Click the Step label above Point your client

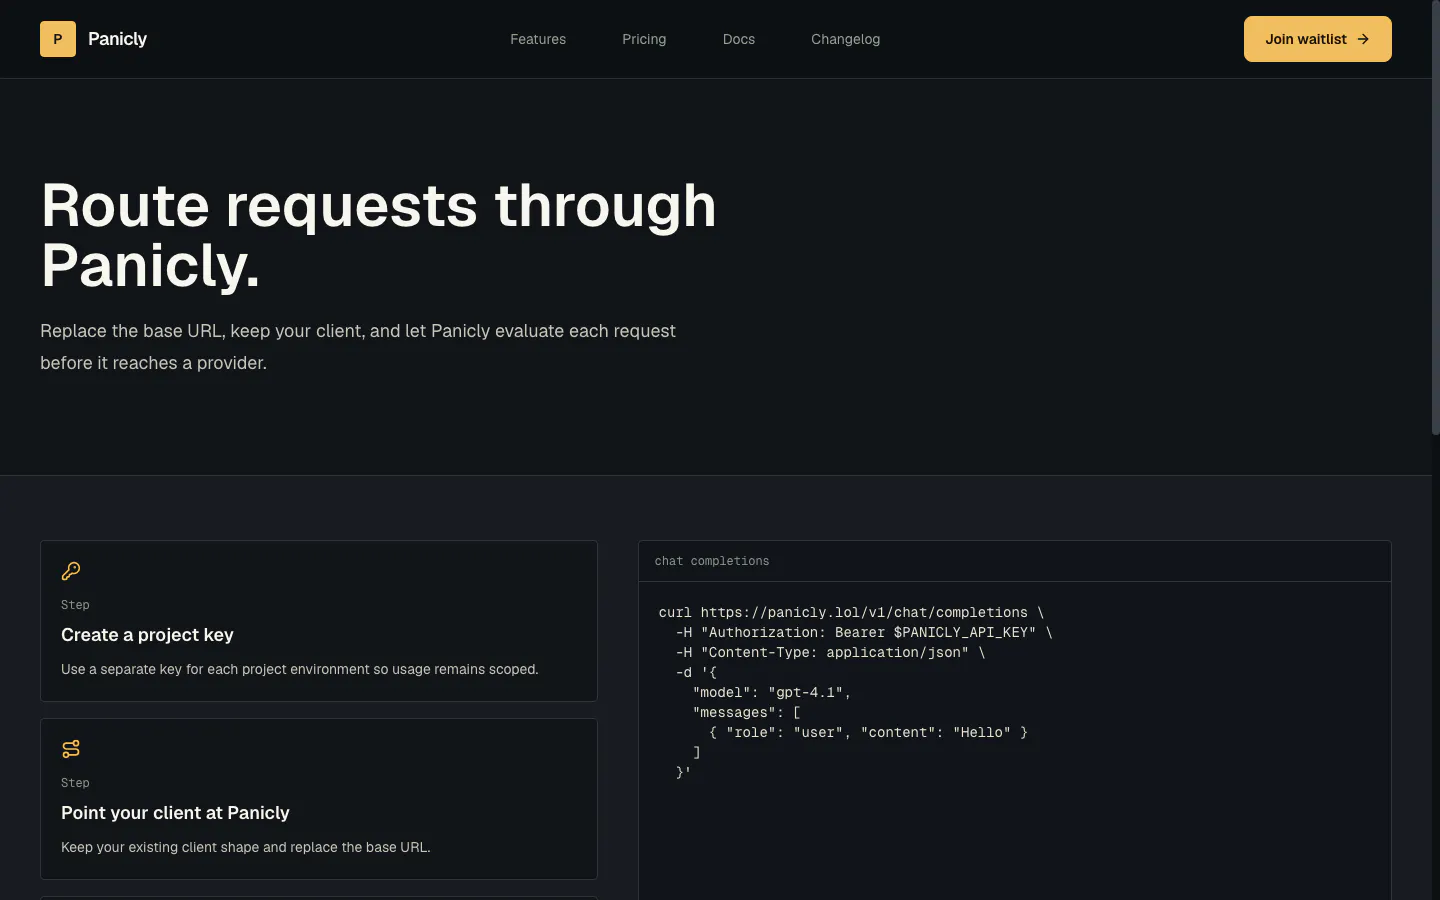point(75,783)
